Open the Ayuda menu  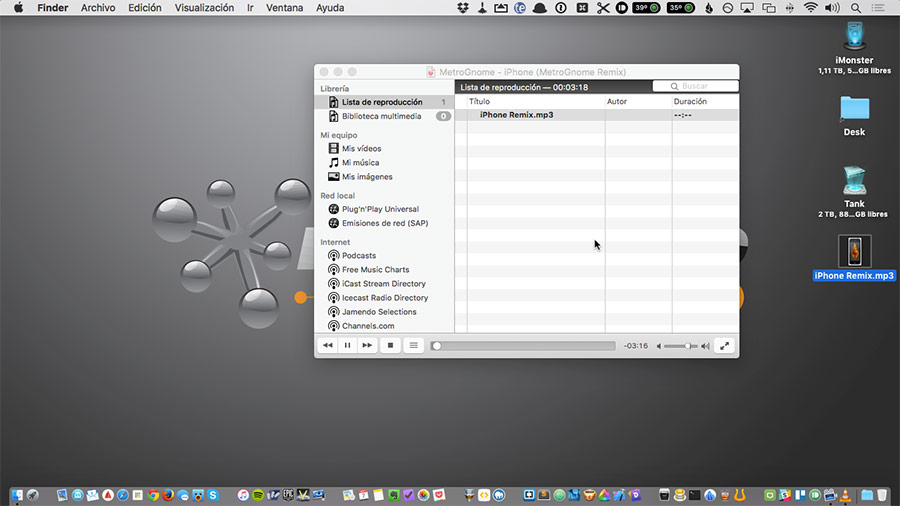(330, 8)
